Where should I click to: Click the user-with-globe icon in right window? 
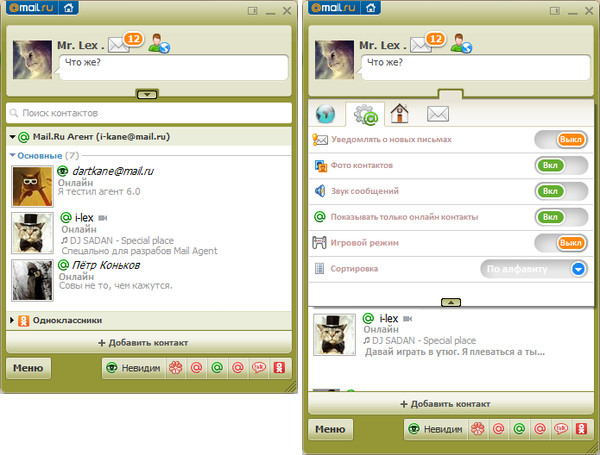click(461, 43)
